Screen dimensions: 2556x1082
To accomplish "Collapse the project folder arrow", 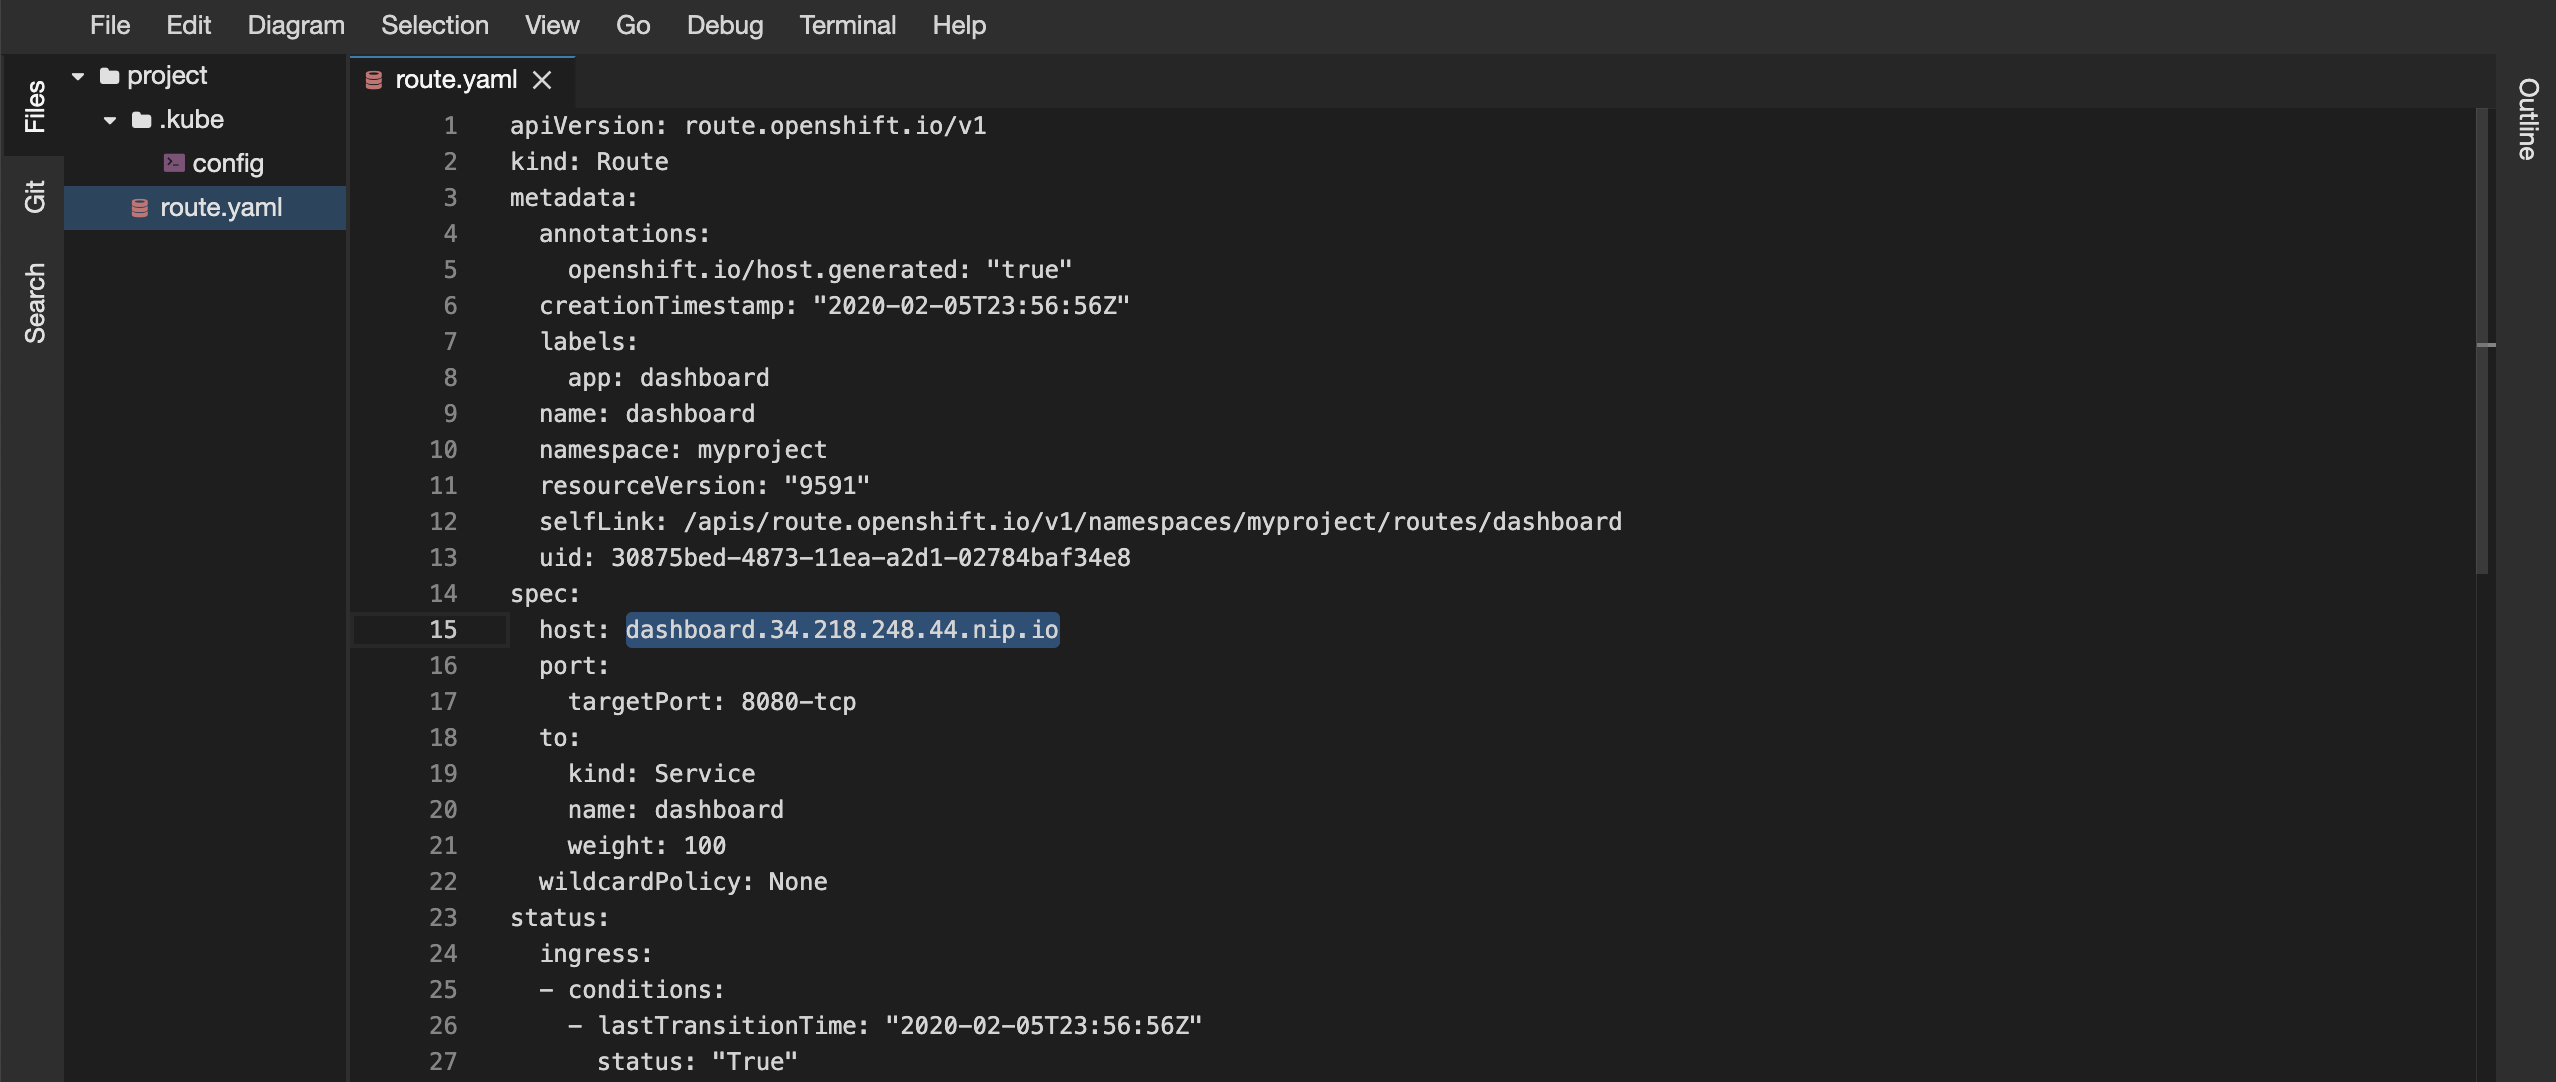I will pos(78,76).
